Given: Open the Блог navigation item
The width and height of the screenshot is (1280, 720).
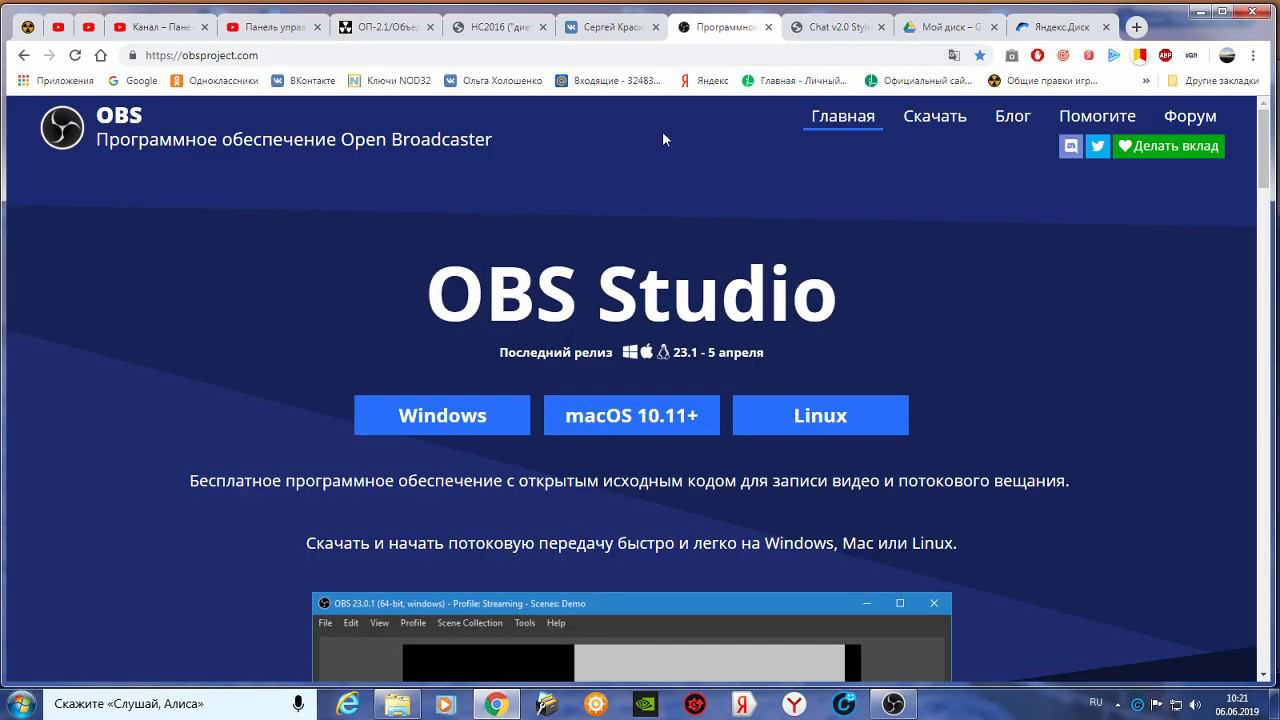Looking at the screenshot, I should (1013, 116).
